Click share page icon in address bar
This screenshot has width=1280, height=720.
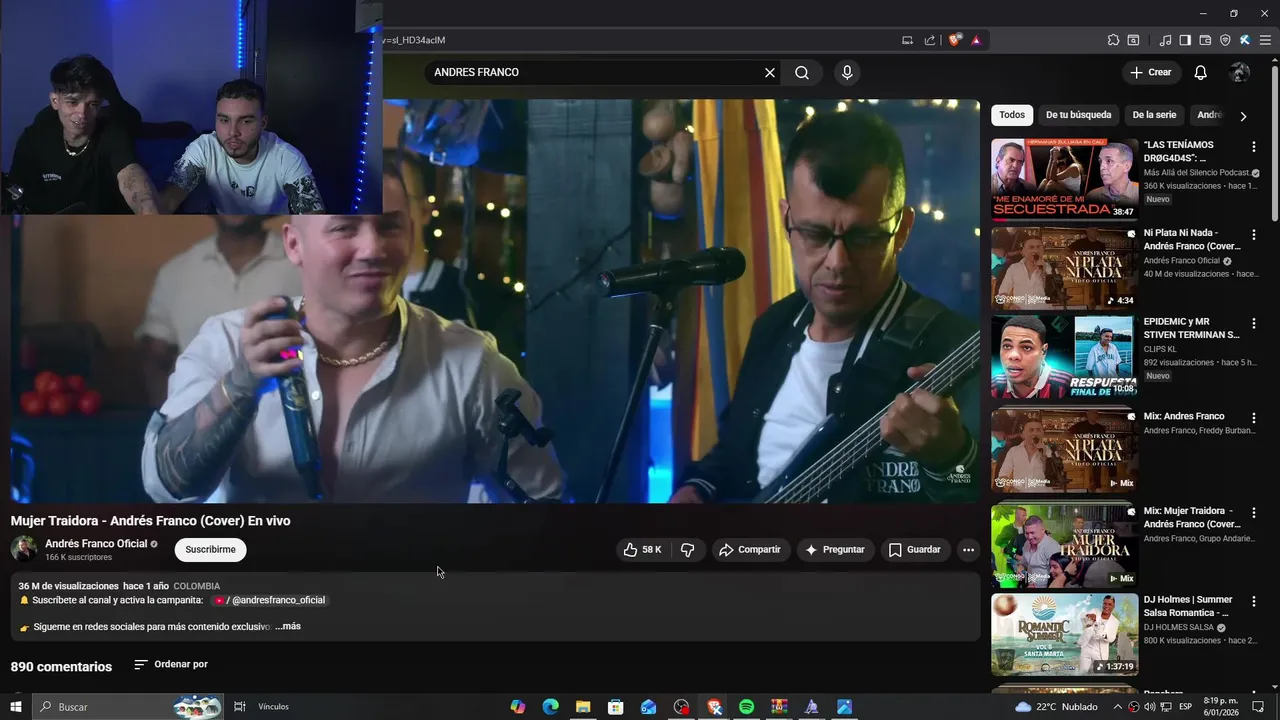pyautogui.click(x=930, y=40)
